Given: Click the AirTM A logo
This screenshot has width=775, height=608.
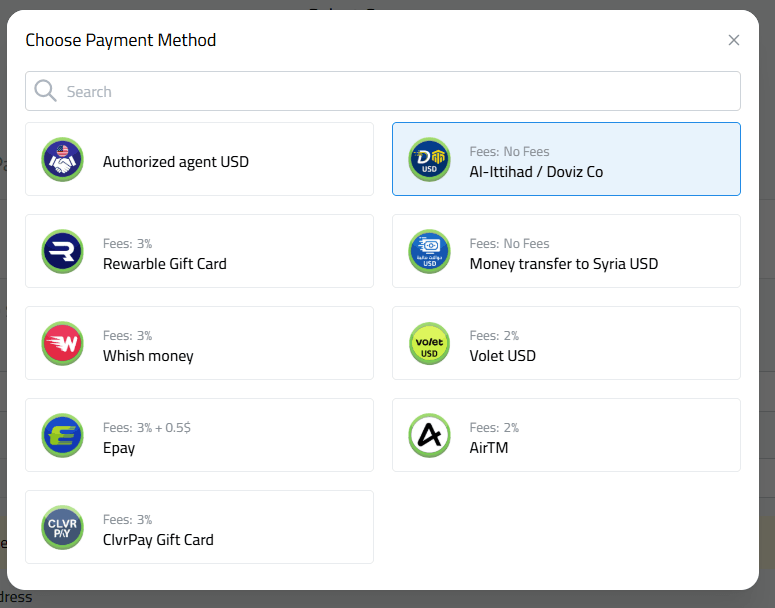Looking at the screenshot, I should (429, 435).
